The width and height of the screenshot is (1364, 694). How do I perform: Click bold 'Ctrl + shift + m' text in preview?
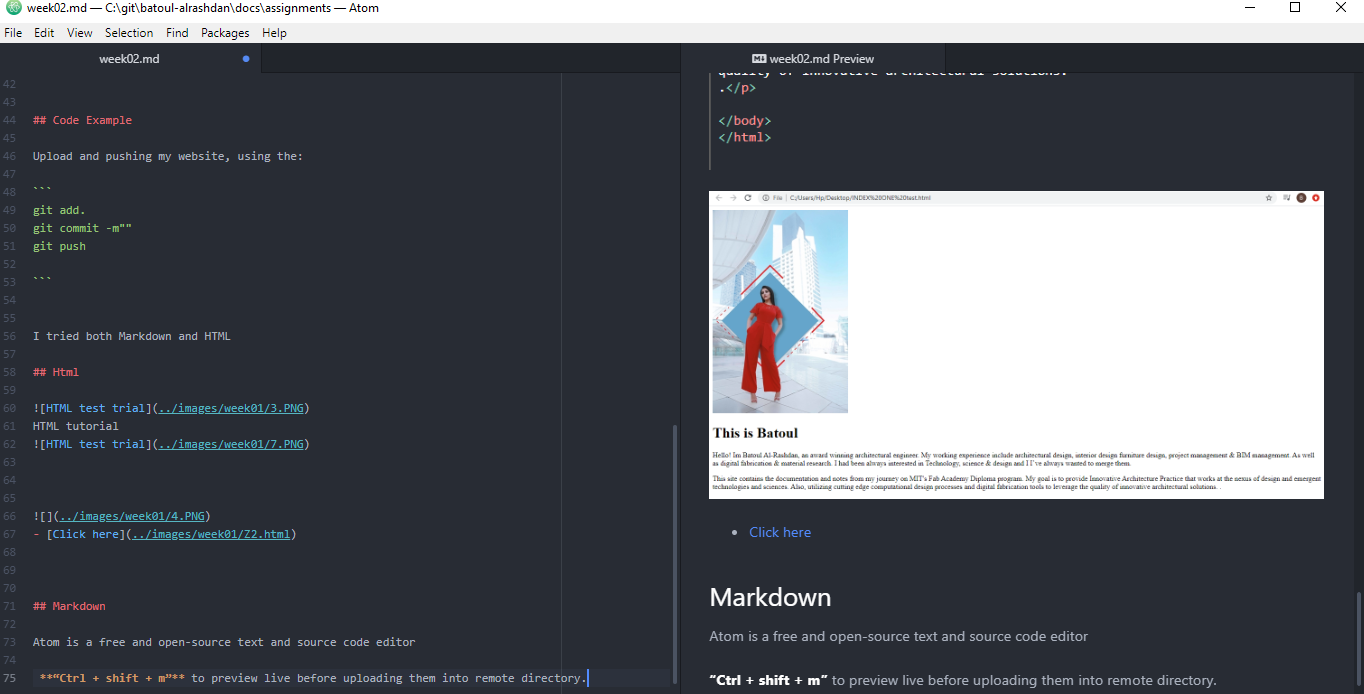pyautogui.click(x=768, y=680)
